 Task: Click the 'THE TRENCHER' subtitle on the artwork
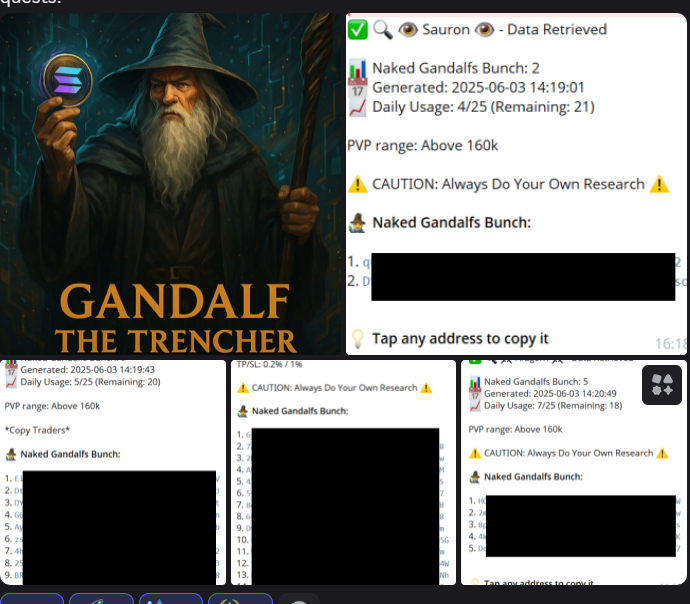tap(176, 341)
